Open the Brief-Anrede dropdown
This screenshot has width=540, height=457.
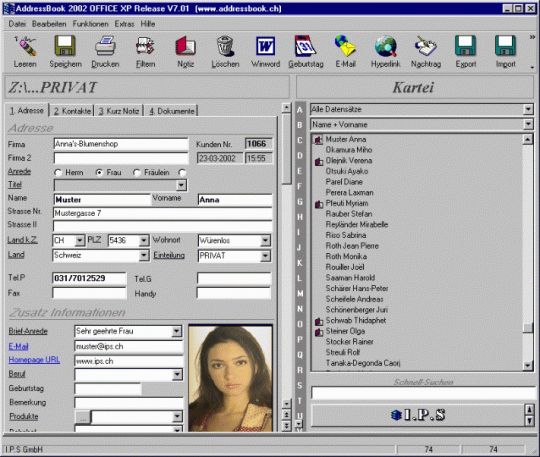coord(177,332)
